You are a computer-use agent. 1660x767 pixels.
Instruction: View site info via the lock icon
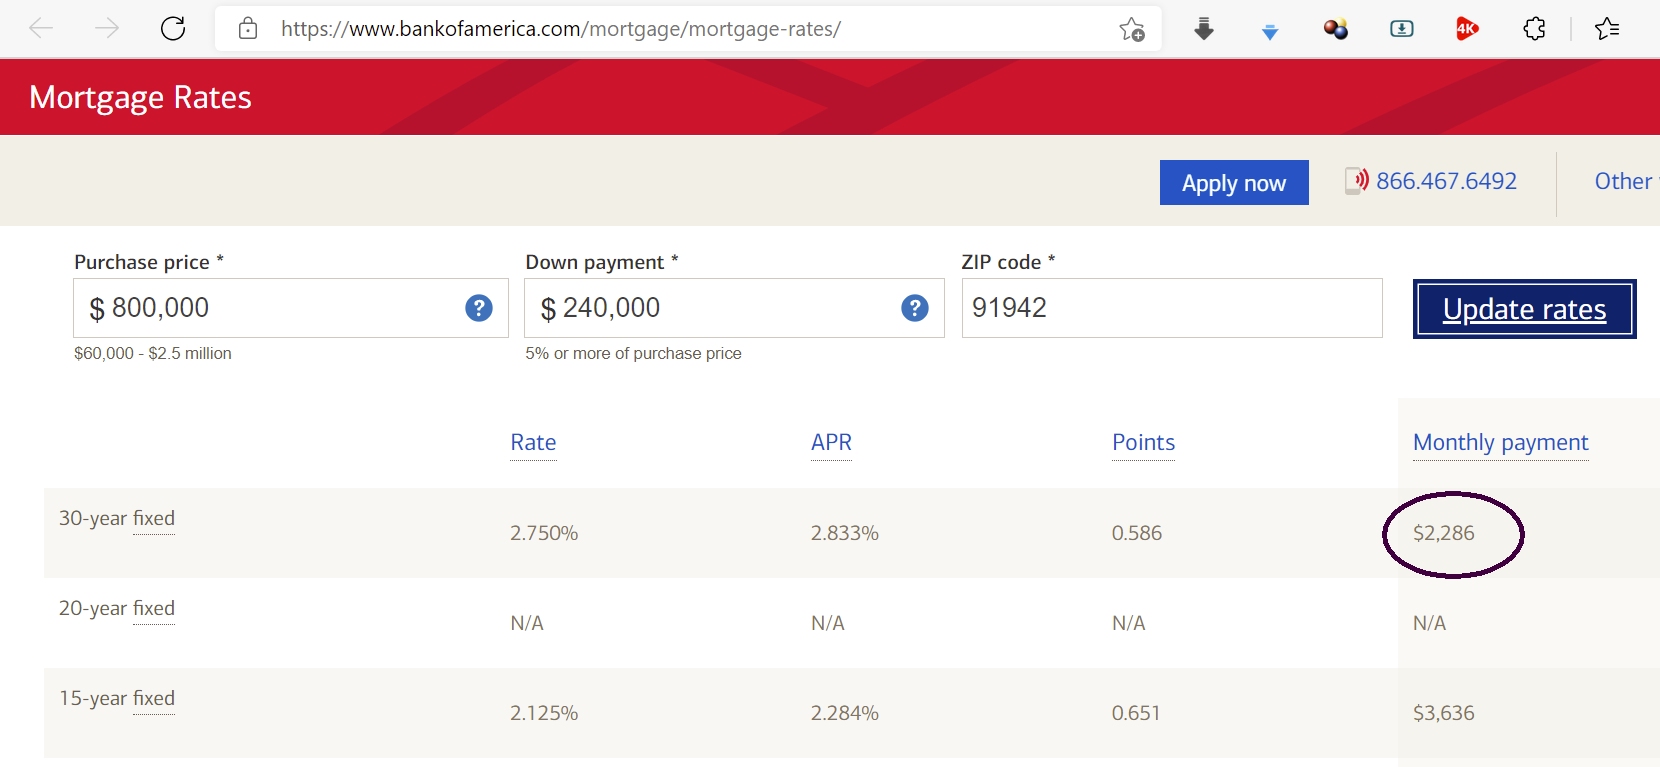pos(248,29)
